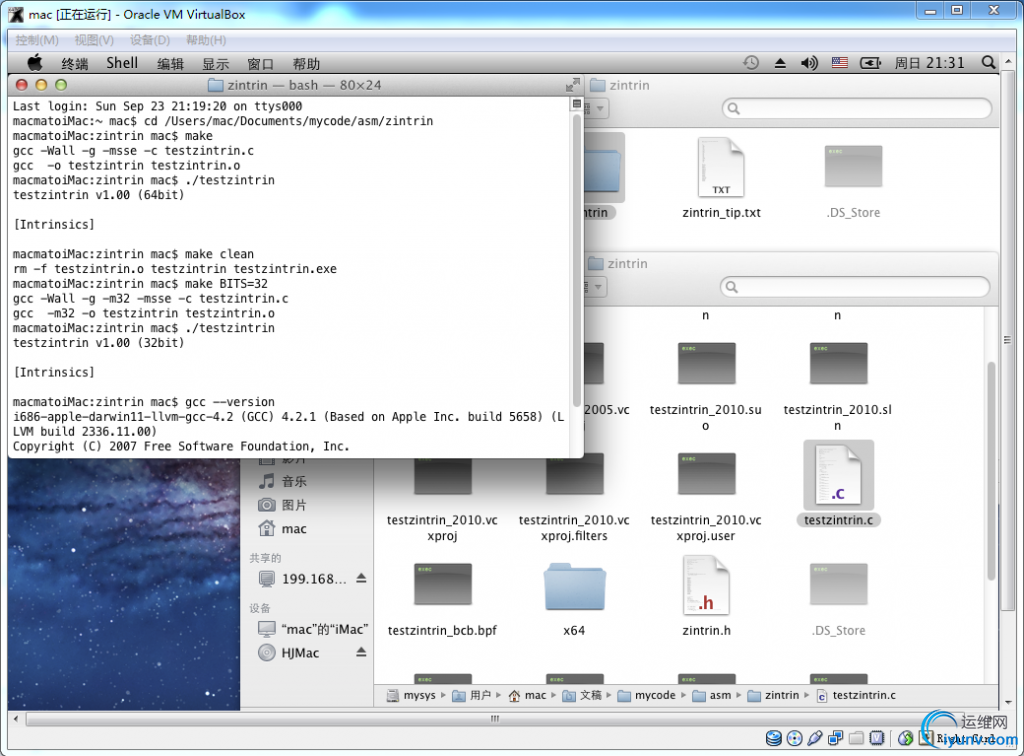Image resolution: width=1024 pixels, height=756 pixels.
Task: Eject the HJMac disc in sidebar
Action: click(x=361, y=653)
